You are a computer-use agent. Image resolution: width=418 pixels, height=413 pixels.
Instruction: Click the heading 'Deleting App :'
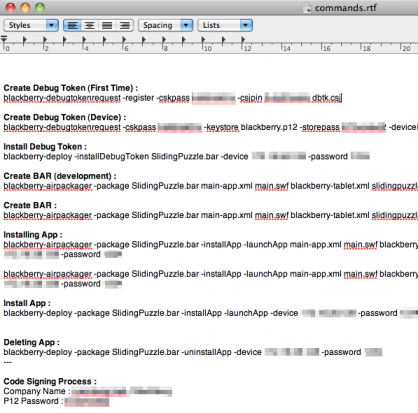pyautogui.click(x=31, y=342)
